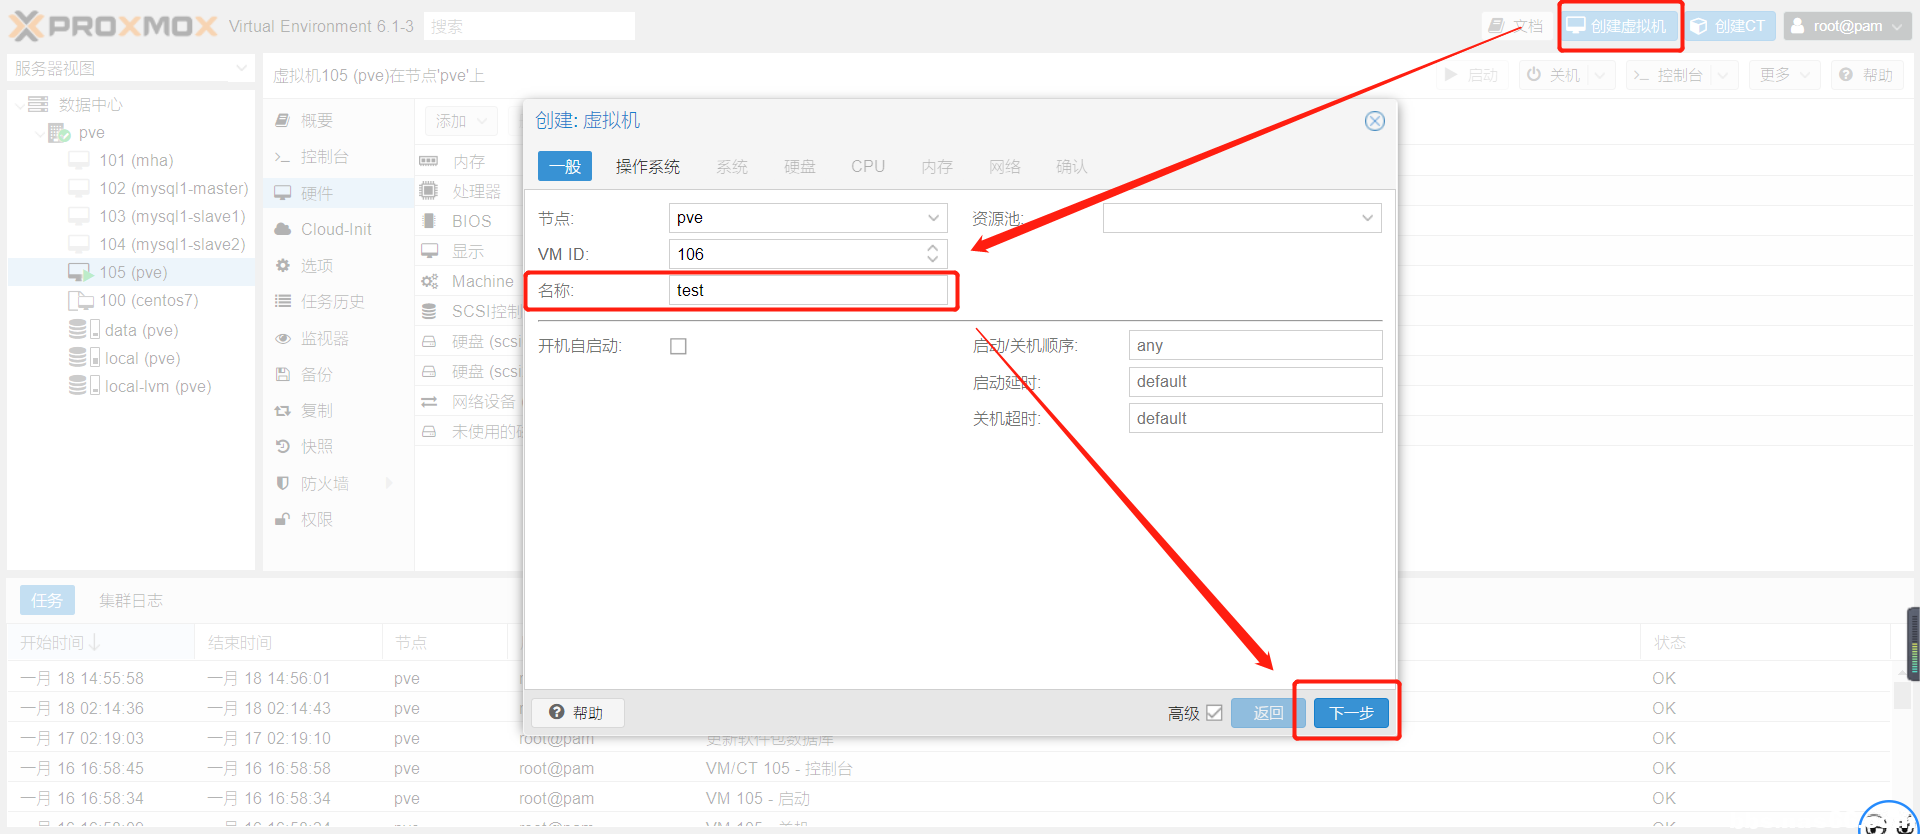Image resolution: width=1920 pixels, height=834 pixels.
Task: Open the root@pam user menu
Action: (1847, 26)
